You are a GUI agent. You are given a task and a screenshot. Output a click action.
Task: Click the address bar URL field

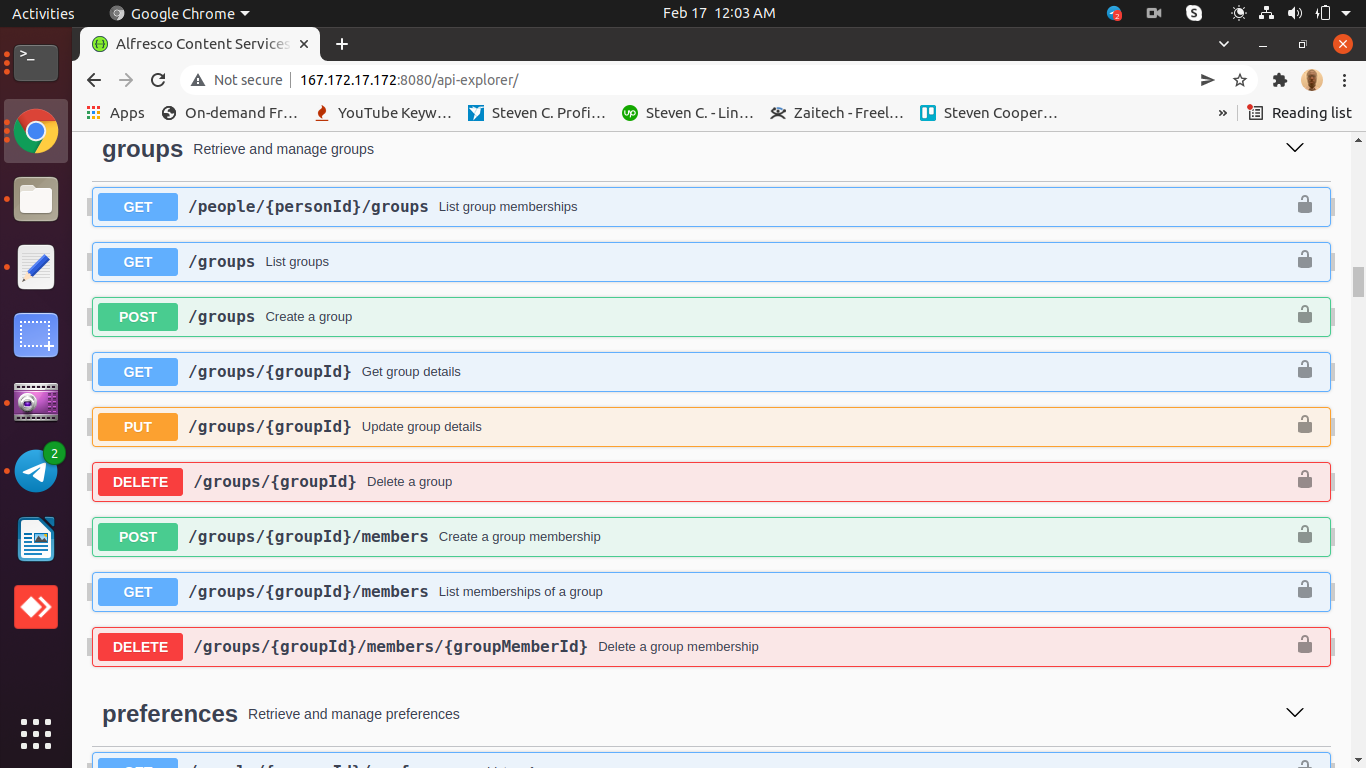coord(740,80)
